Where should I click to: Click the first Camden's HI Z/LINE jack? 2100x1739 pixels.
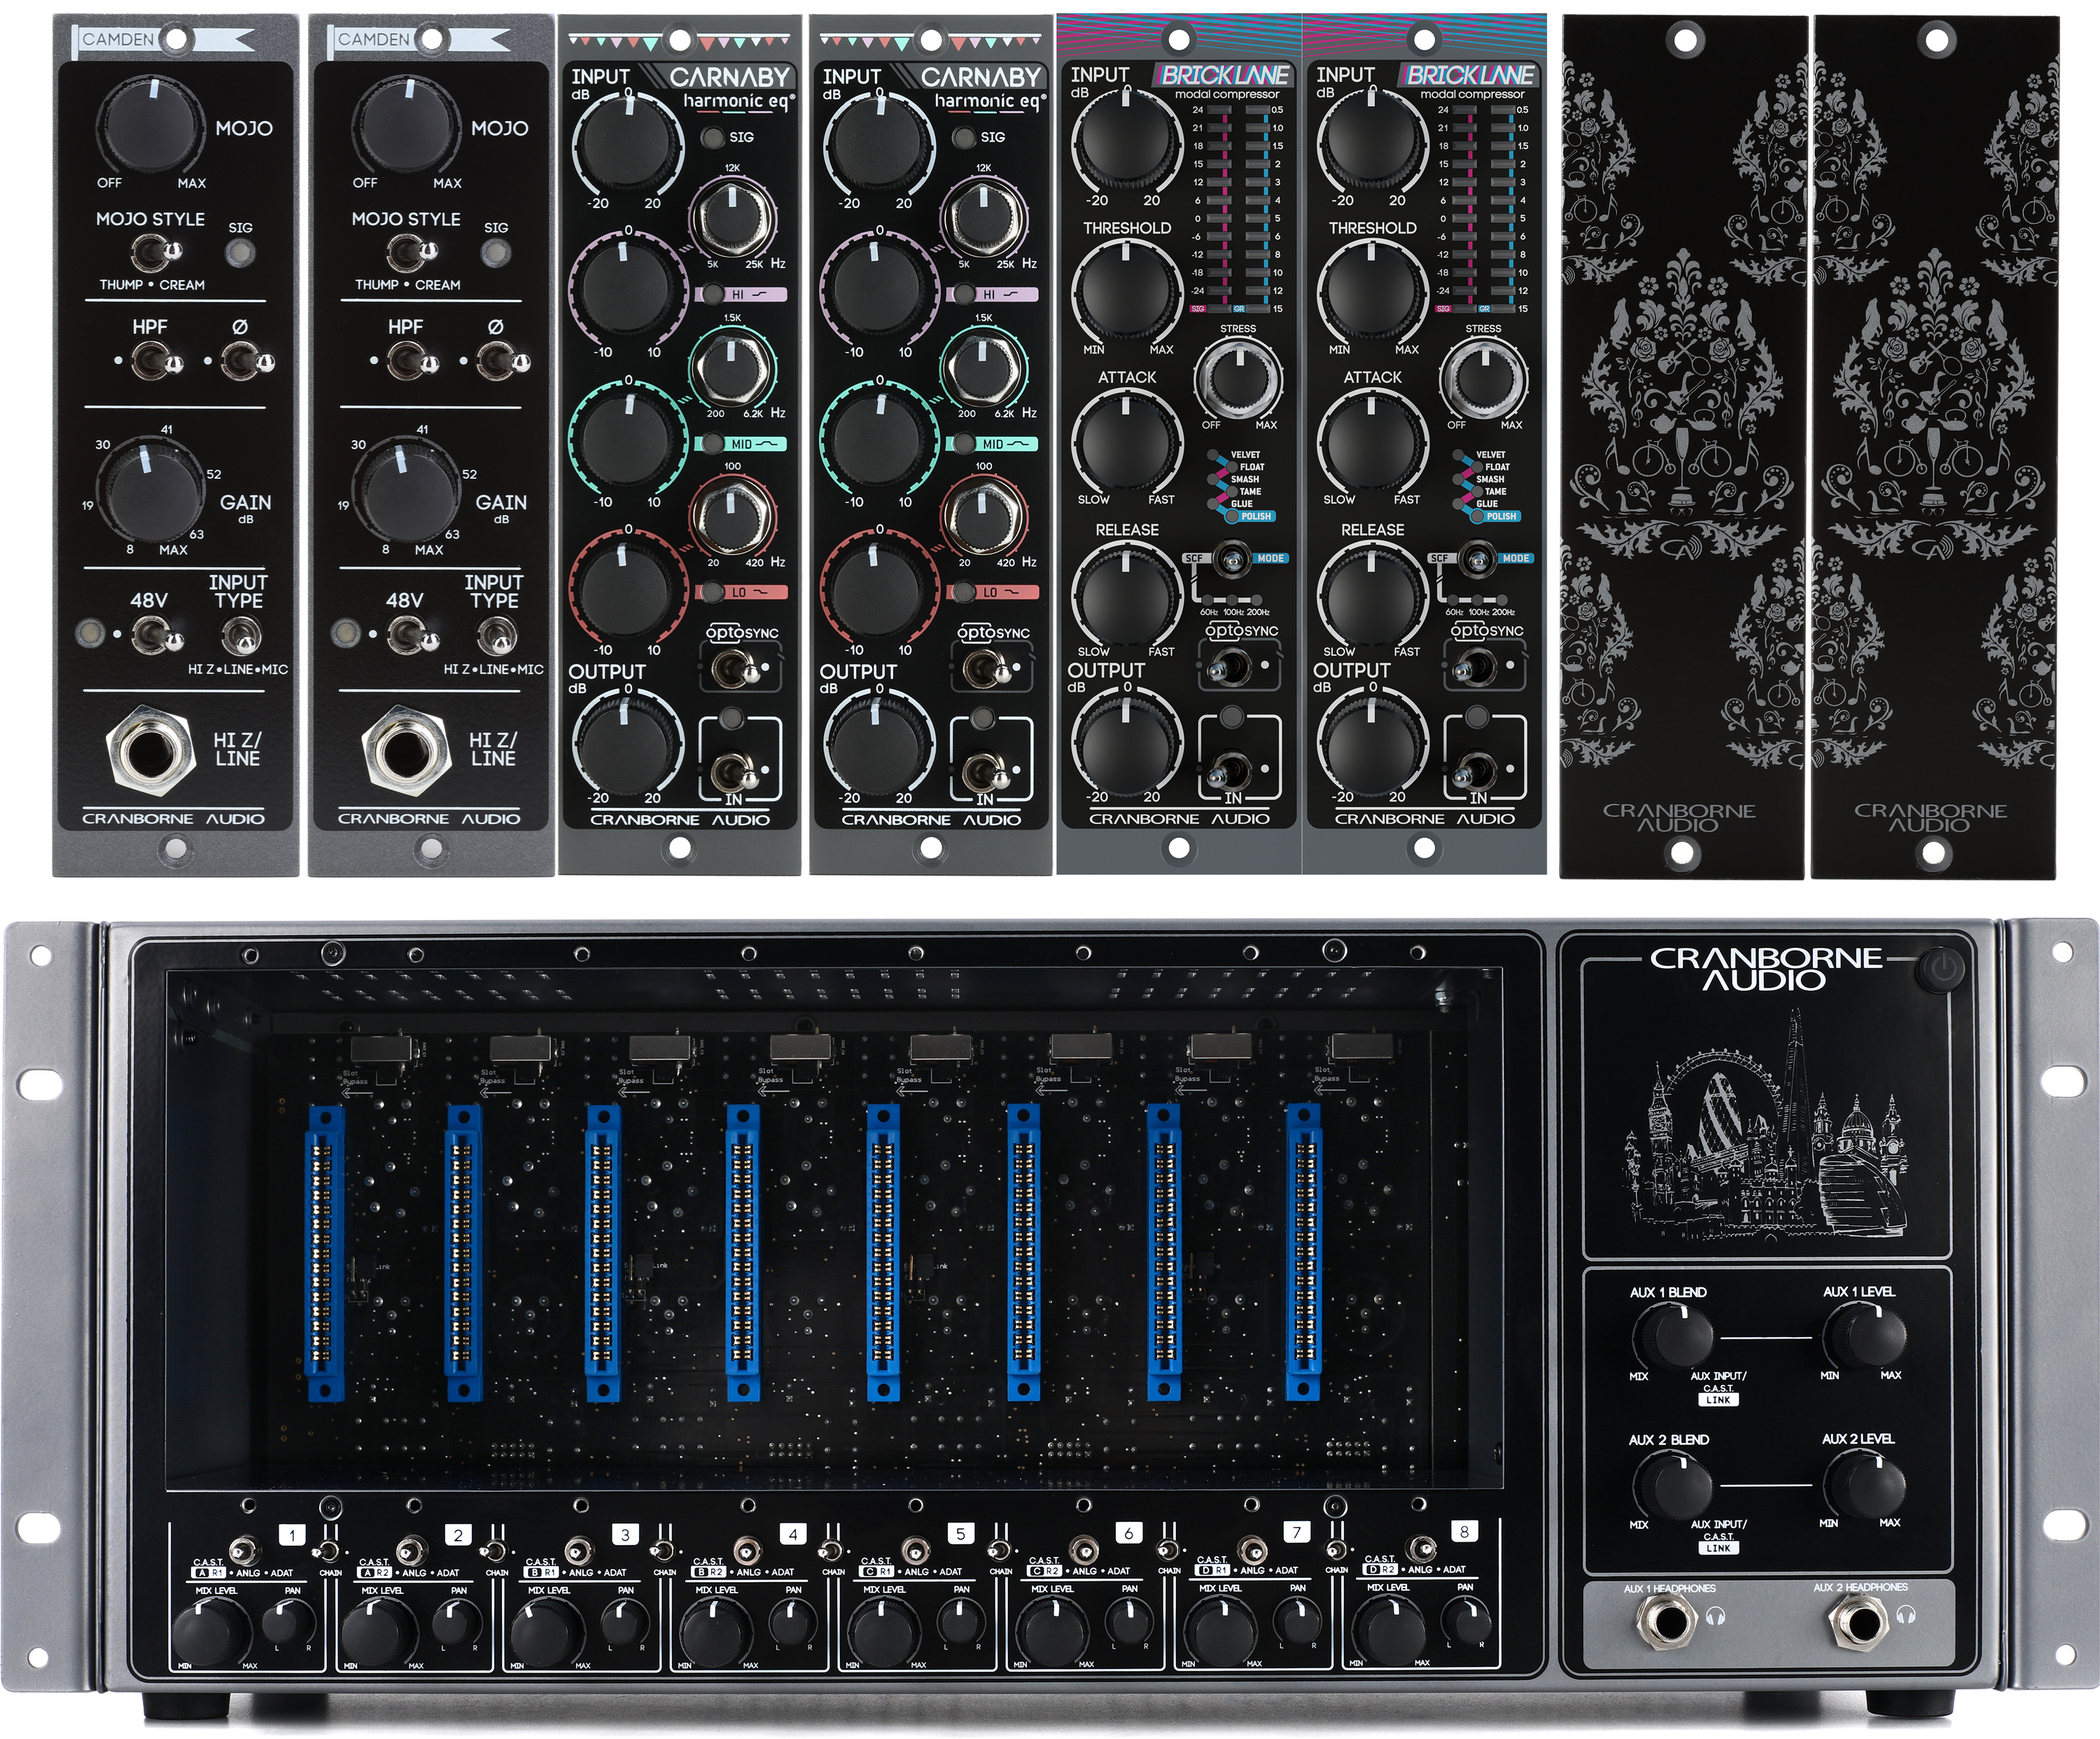click(x=151, y=750)
